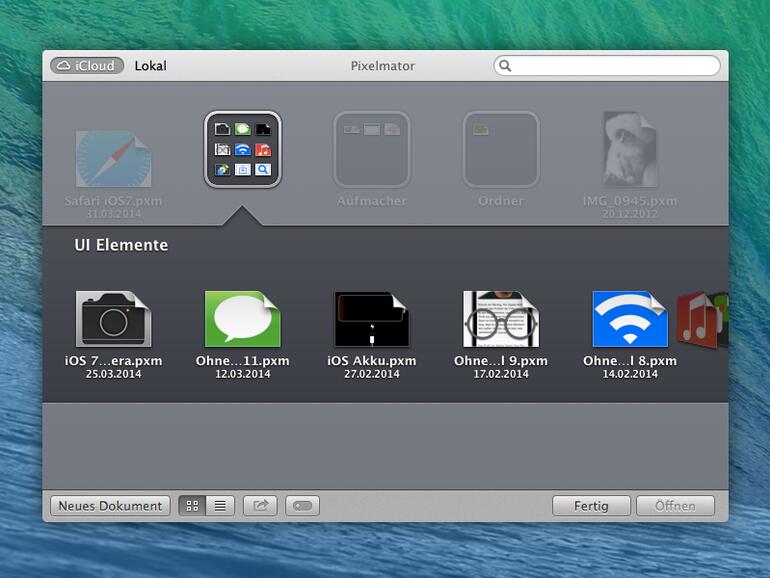Click the new folder icon button
The image size is (770, 578).
coord(302,506)
